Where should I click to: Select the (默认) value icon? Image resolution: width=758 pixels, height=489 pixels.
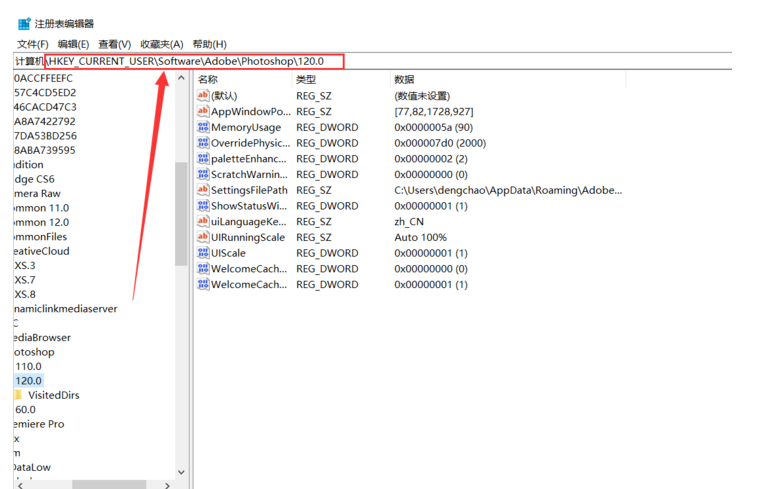[203, 96]
